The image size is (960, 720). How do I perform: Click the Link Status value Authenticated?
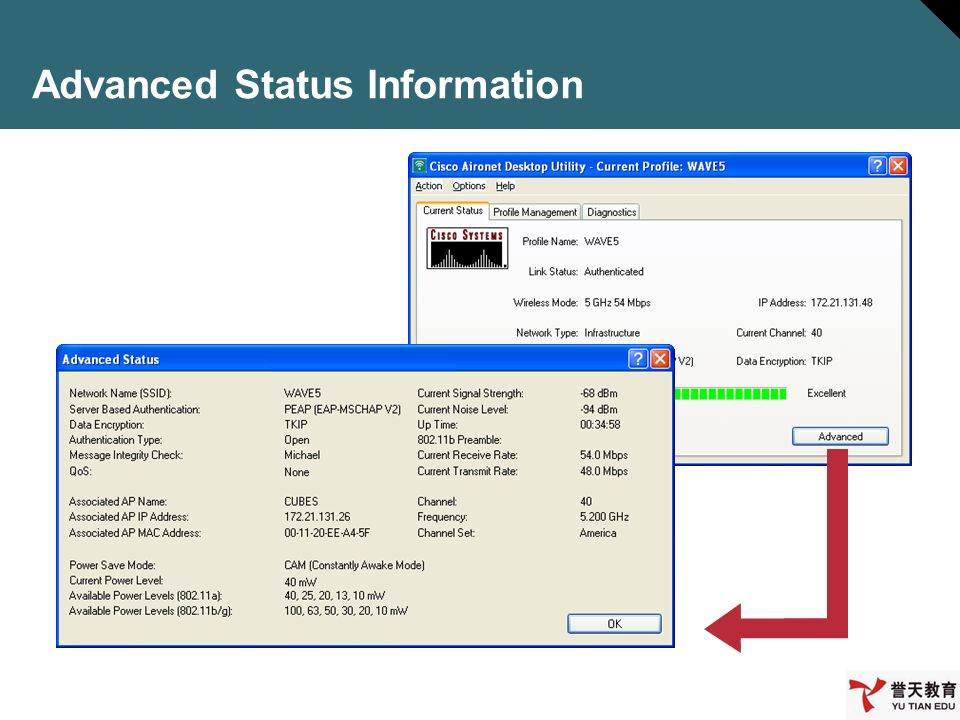click(x=613, y=272)
